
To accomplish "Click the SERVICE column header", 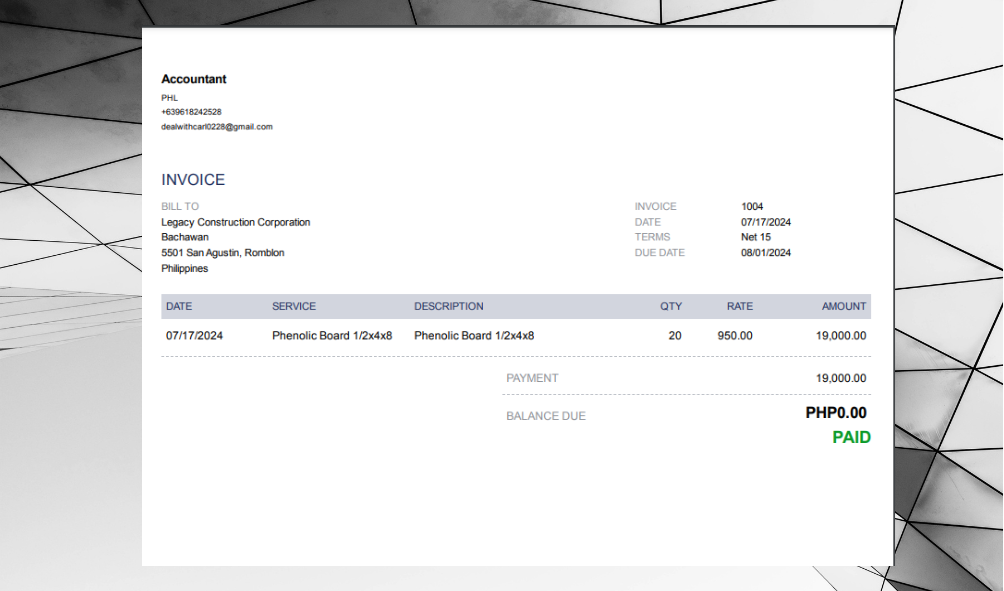I will click(x=294, y=307).
